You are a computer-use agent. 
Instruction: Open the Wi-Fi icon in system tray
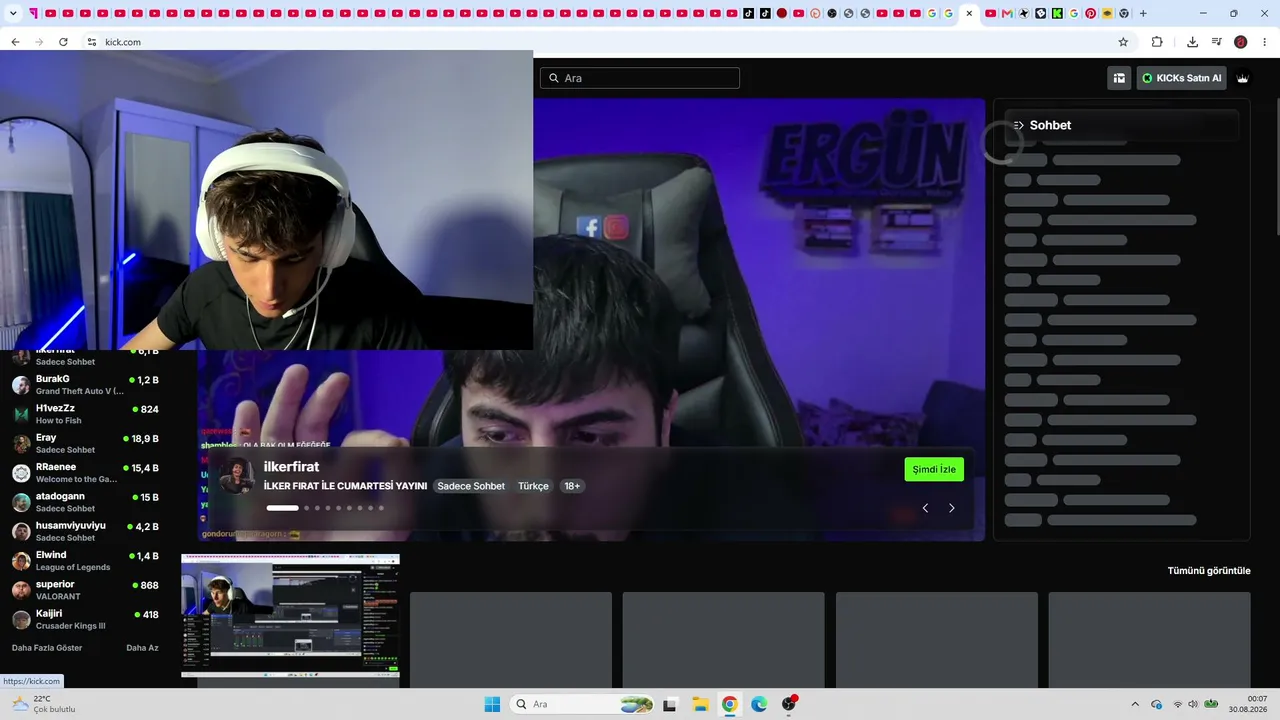[x=1177, y=704]
